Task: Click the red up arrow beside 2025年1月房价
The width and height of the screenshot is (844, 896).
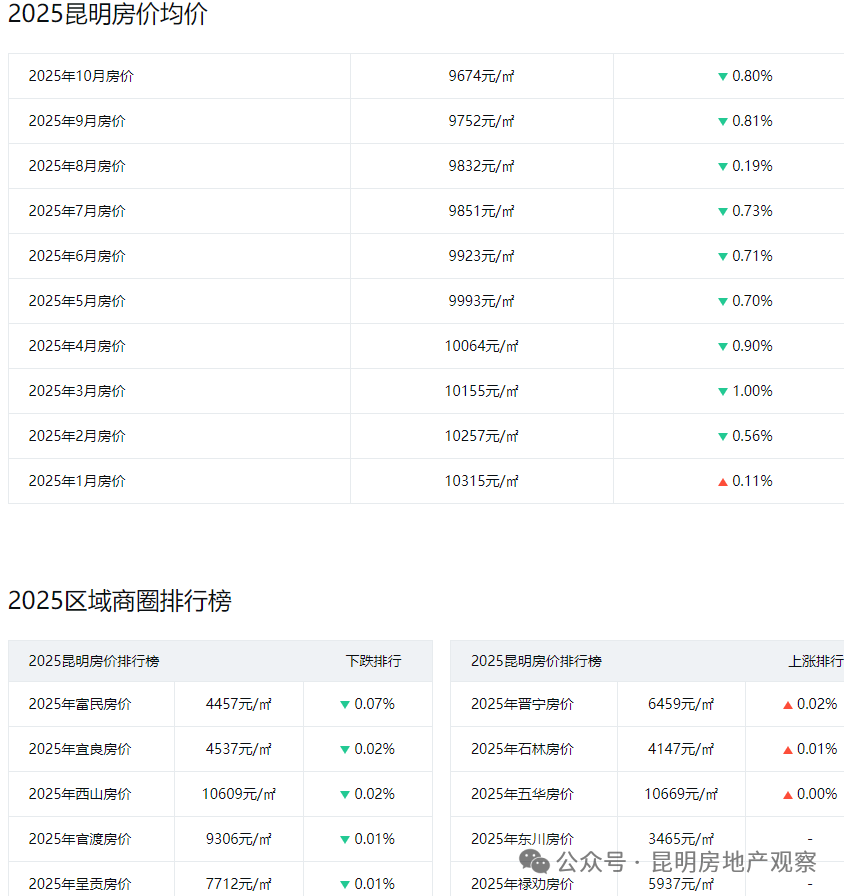Action: pos(722,481)
